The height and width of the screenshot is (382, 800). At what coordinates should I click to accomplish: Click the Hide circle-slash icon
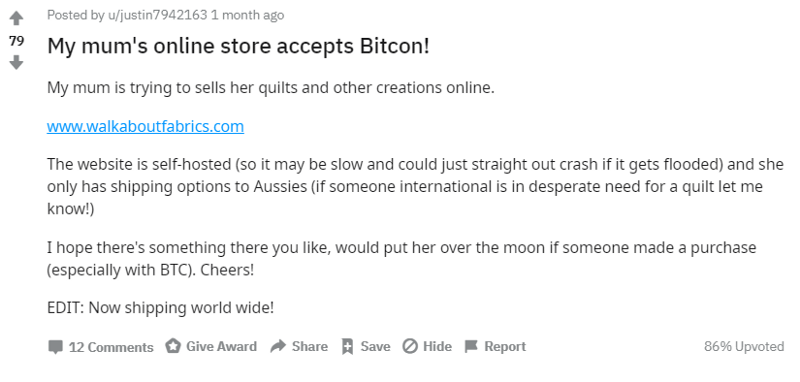[x=410, y=347]
